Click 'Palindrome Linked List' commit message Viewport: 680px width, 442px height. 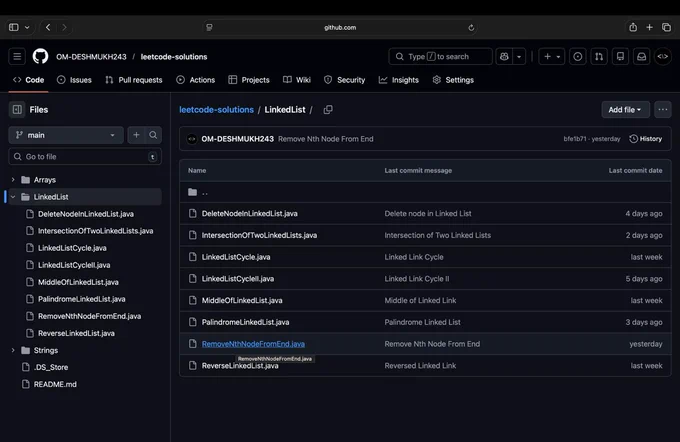[x=422, y=322]
